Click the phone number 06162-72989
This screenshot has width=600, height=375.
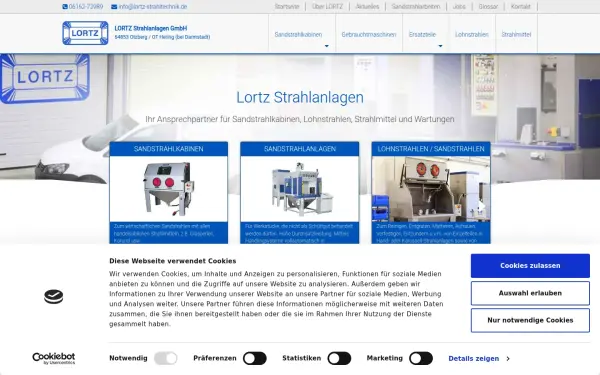[86, 7]
